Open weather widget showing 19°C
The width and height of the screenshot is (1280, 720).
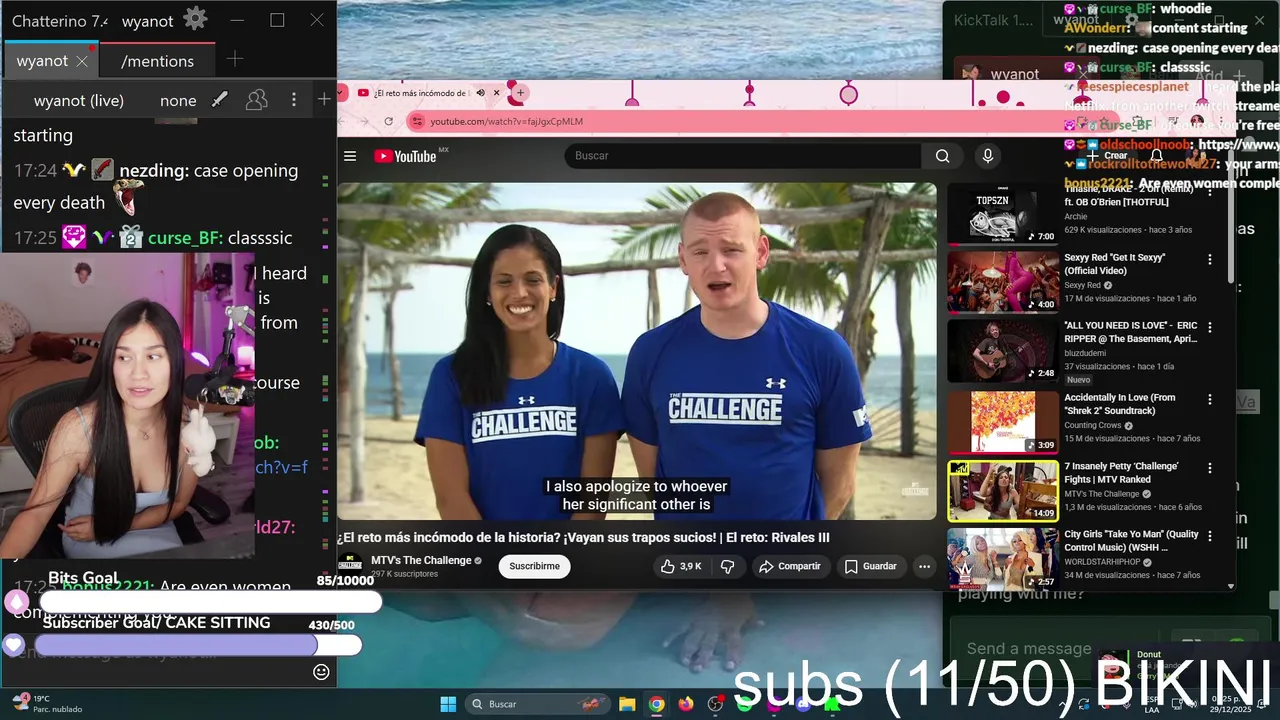[x=46, y=704]
